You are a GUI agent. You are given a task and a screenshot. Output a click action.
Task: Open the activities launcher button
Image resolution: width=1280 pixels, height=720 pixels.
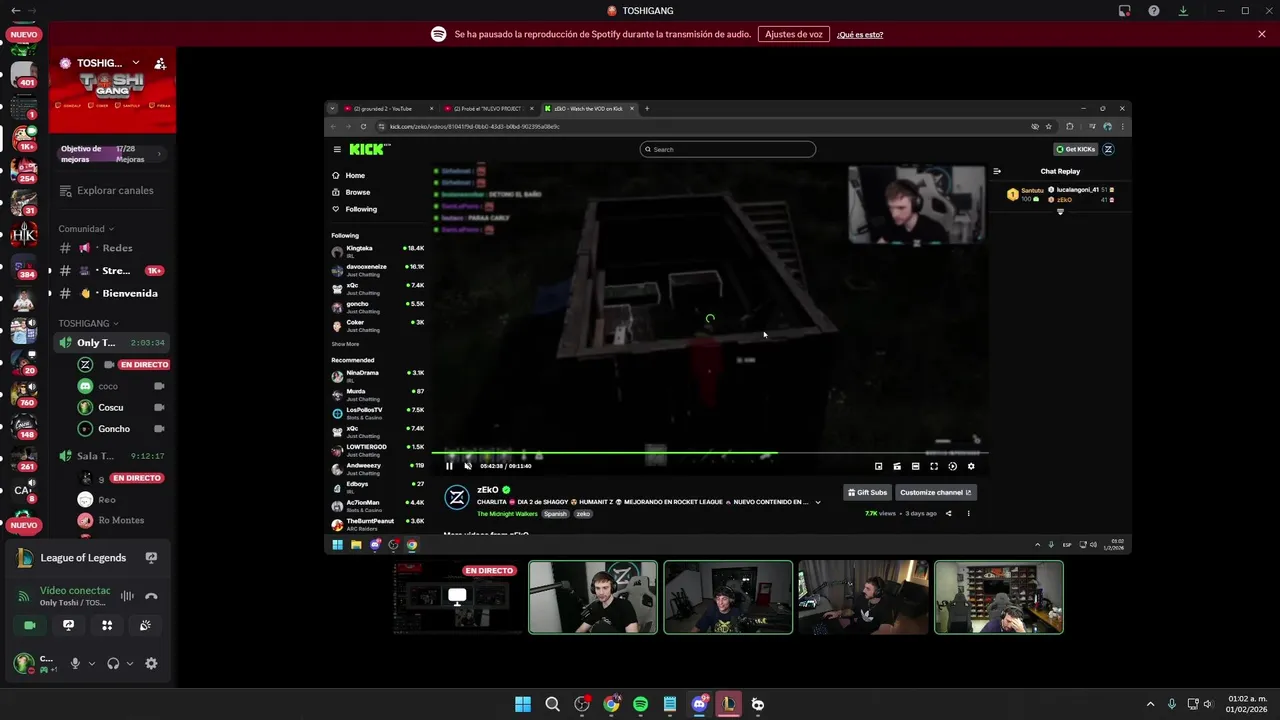107,625
